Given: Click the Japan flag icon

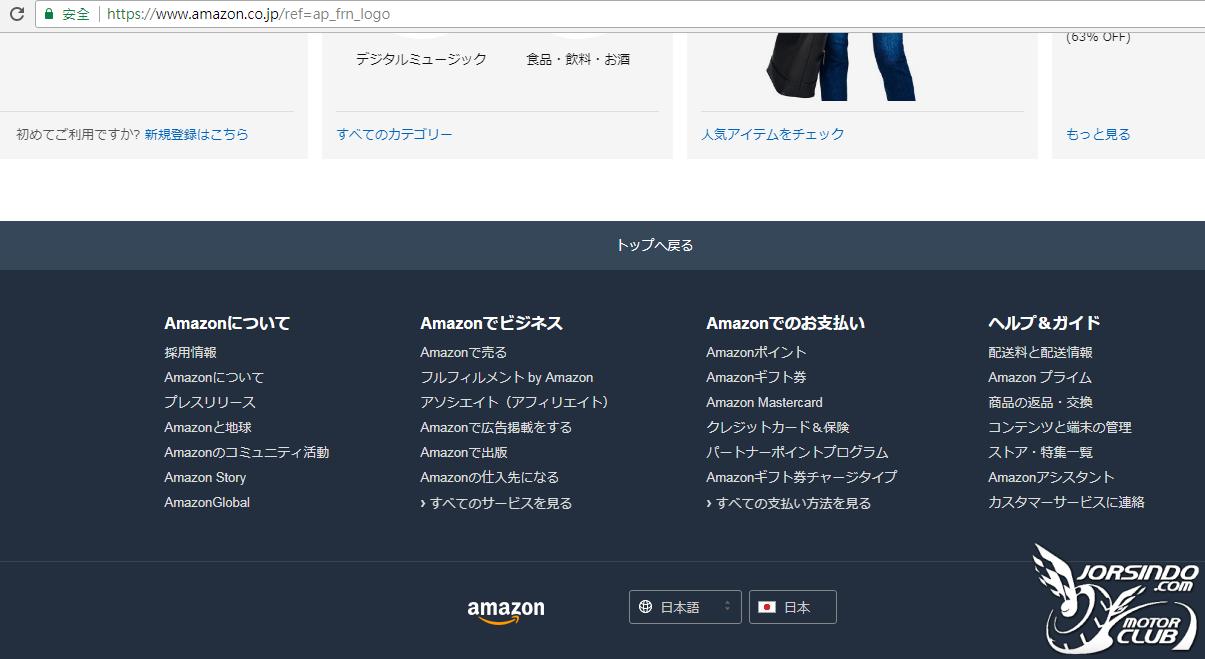Looking at the screenshot, I should coord(766,606).
